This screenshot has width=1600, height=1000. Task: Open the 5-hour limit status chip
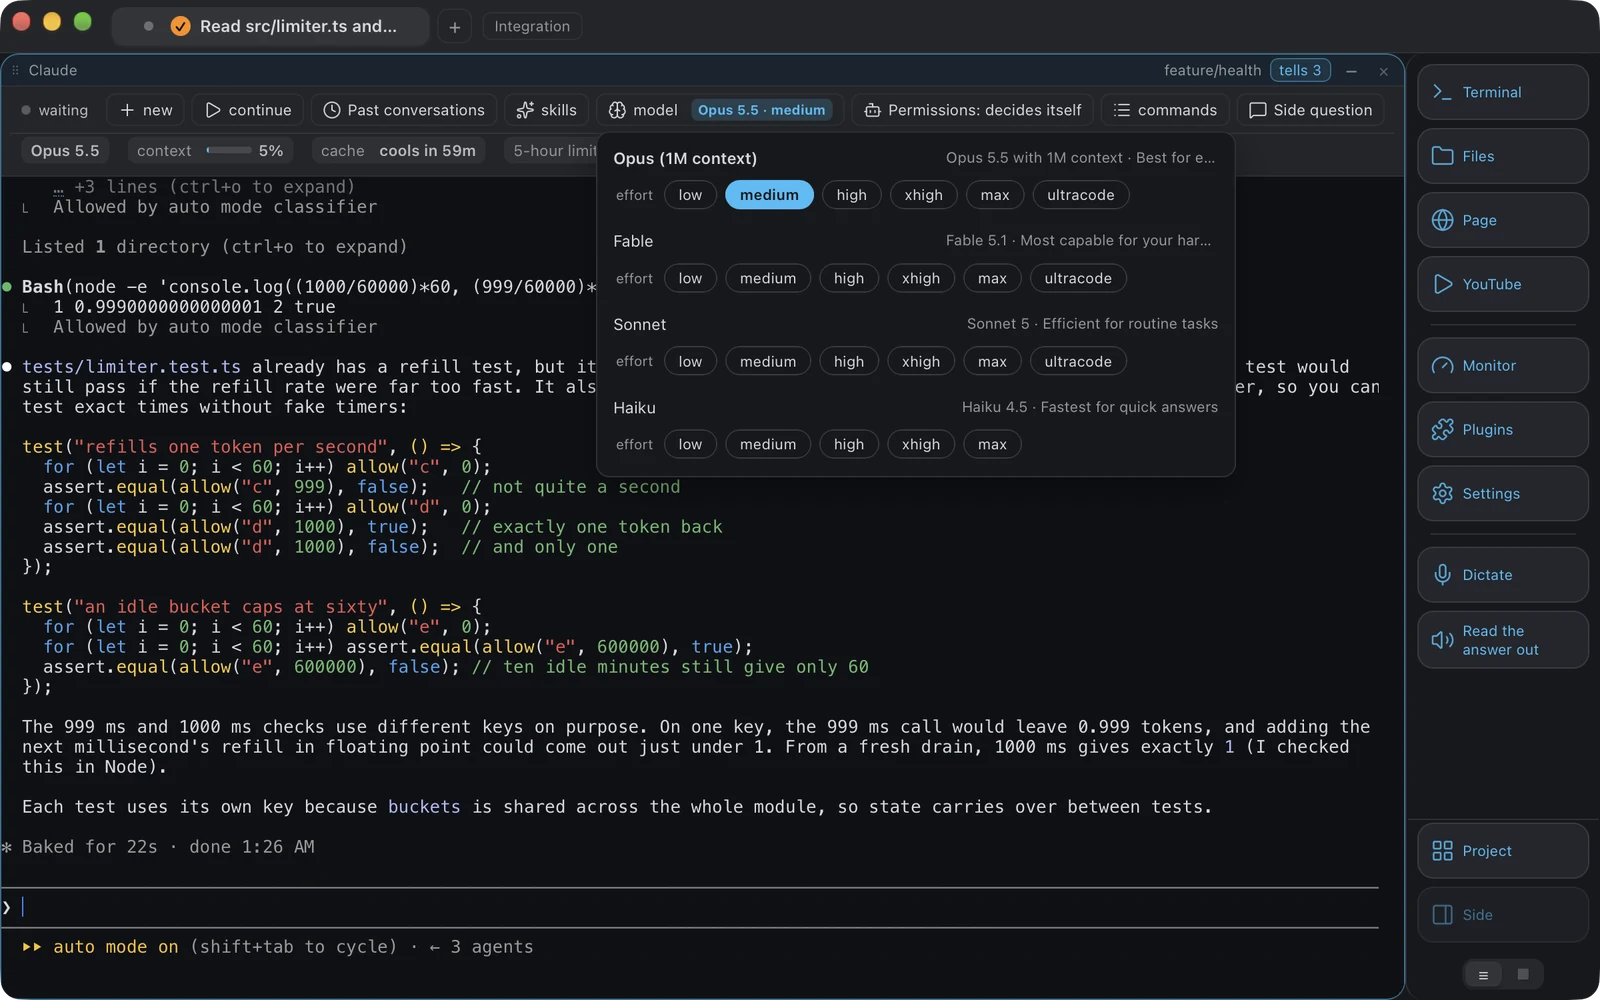click(555, 151)
